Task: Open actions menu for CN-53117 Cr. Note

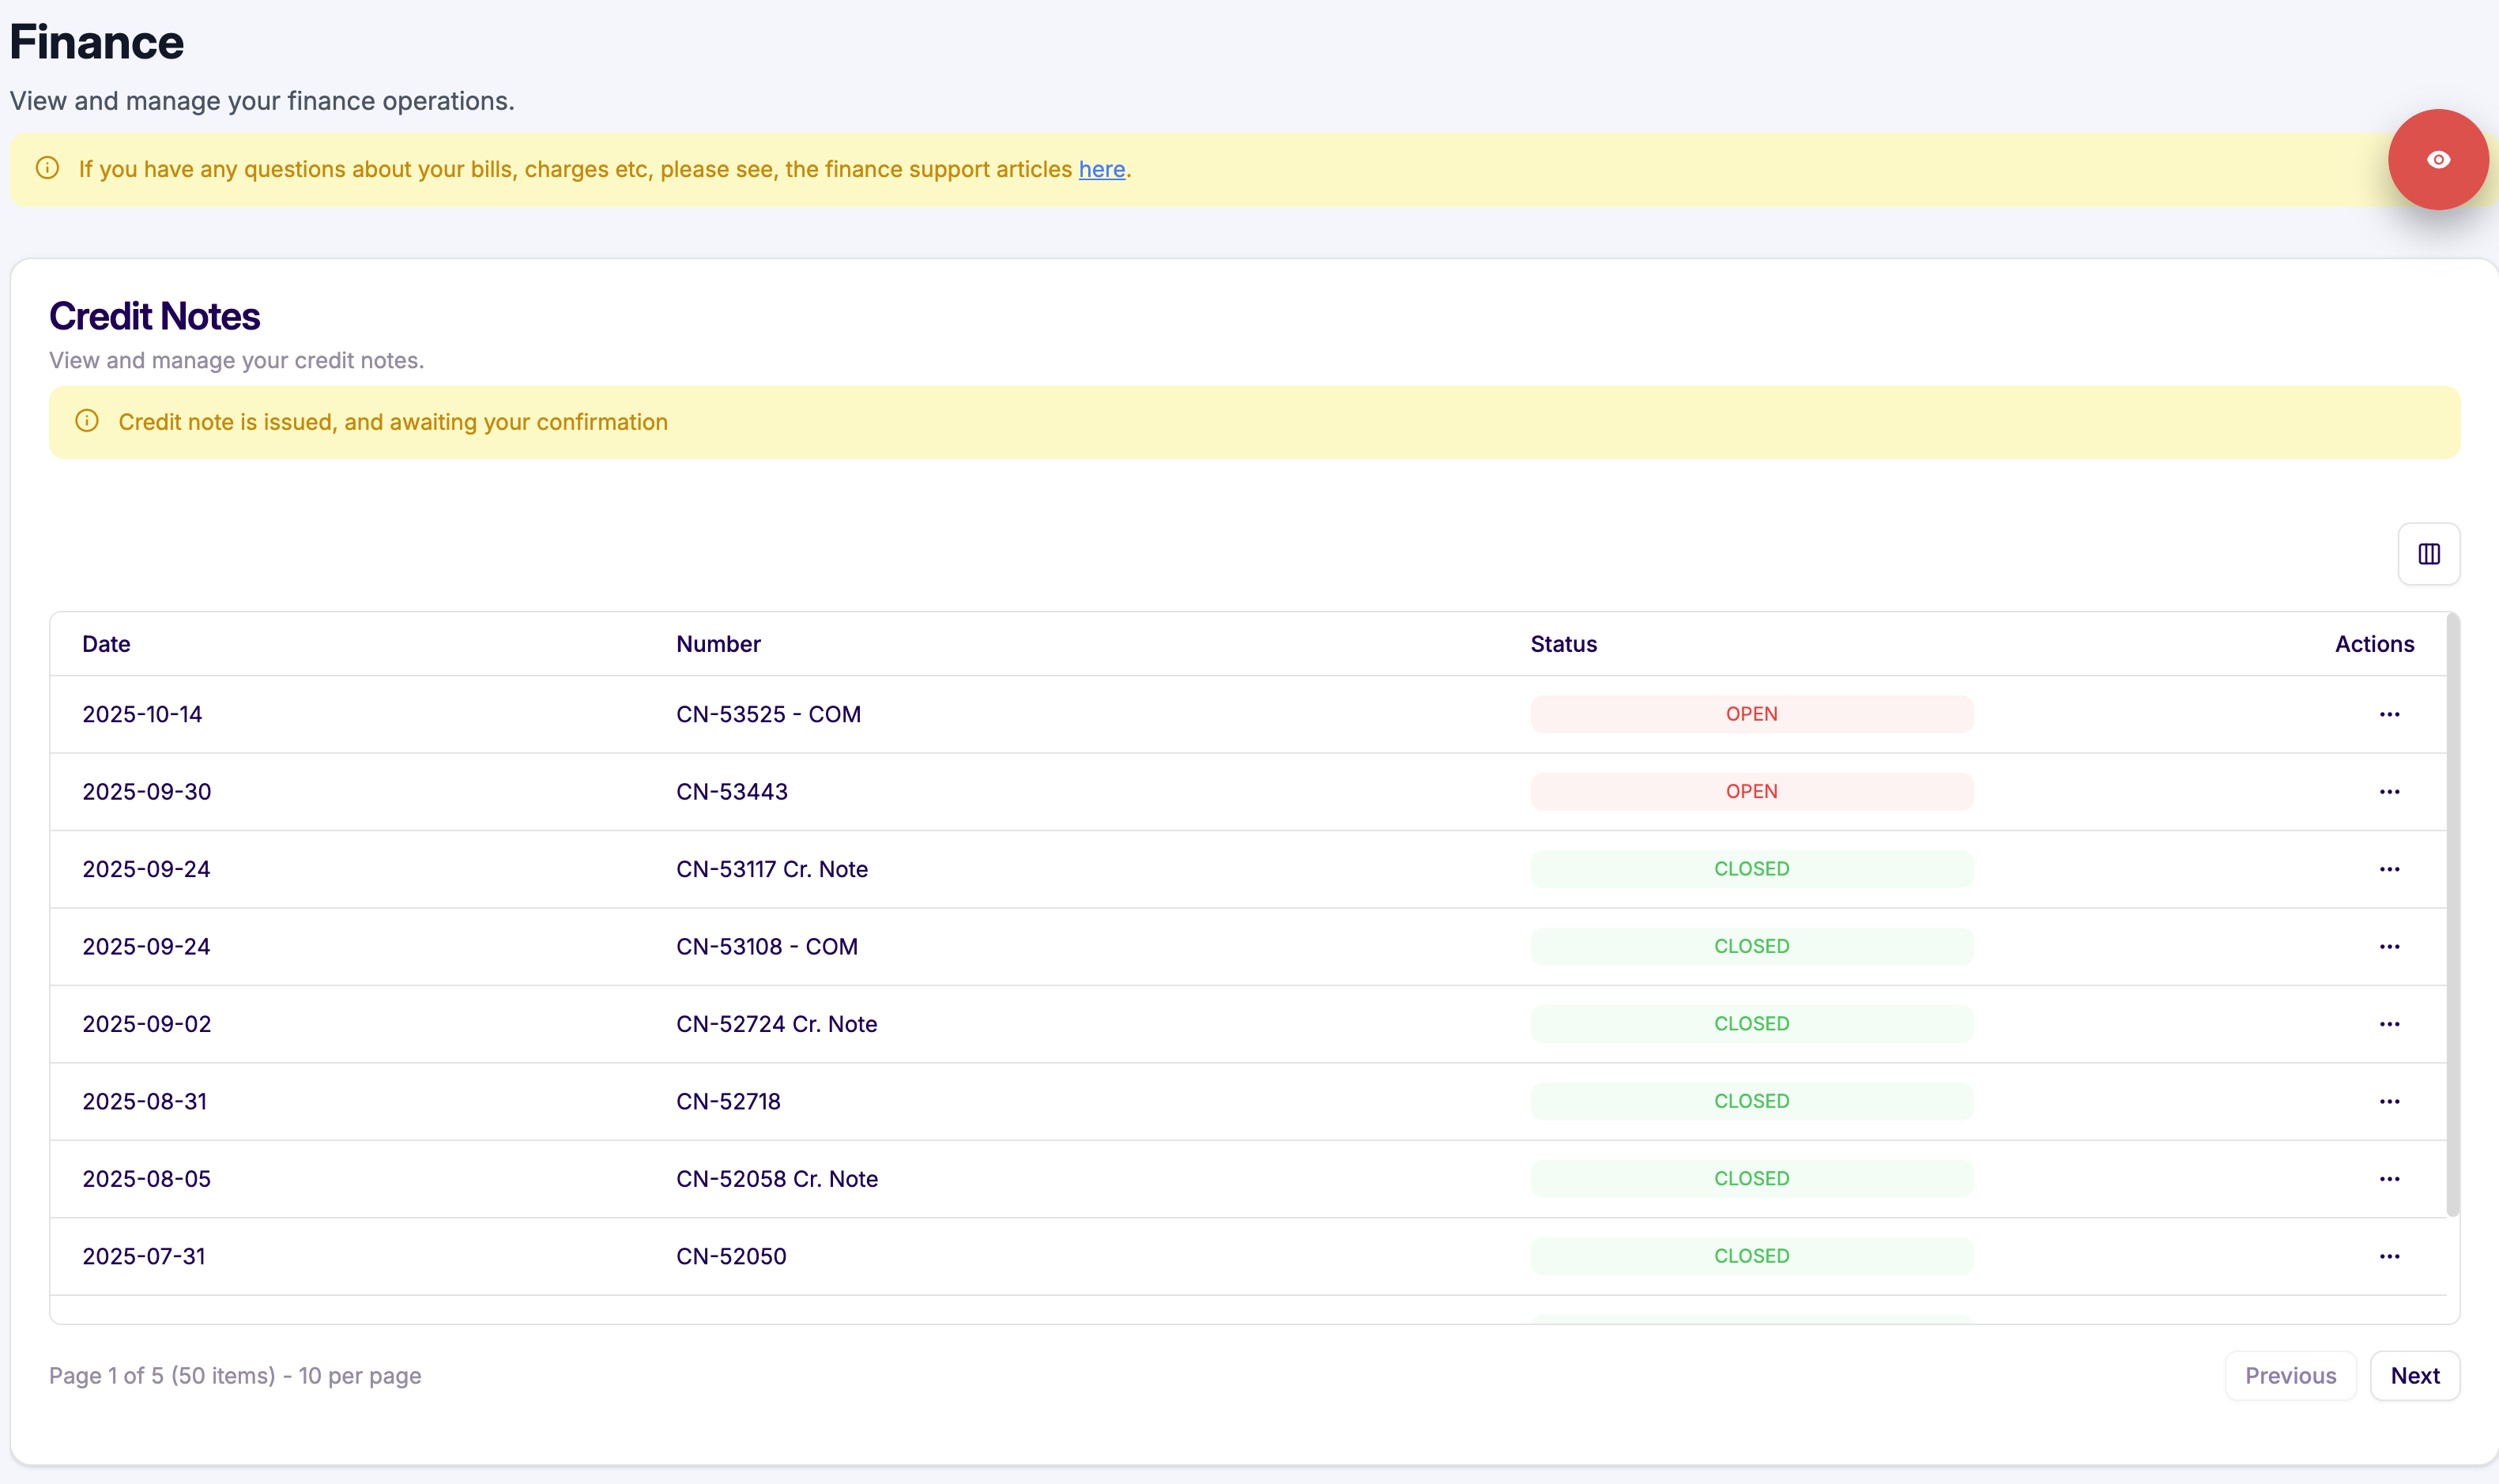Action: pyautogui.click(x=2389, y=869)
